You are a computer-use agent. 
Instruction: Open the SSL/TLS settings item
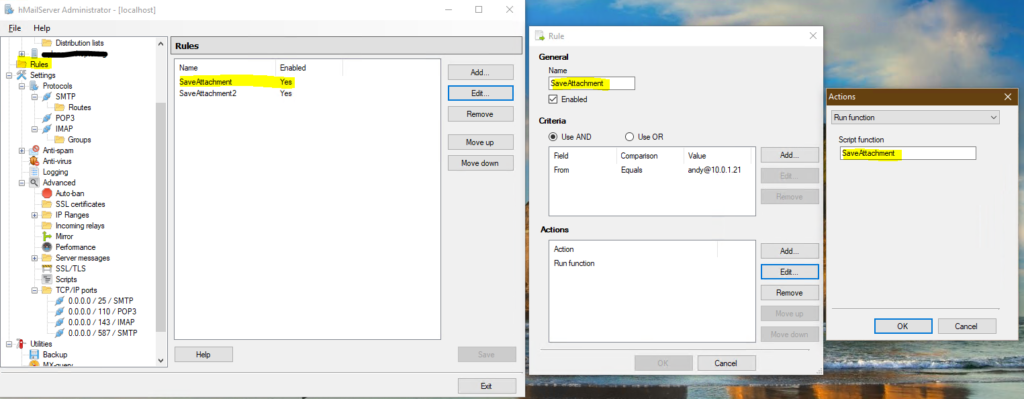[x=70, y=268]
